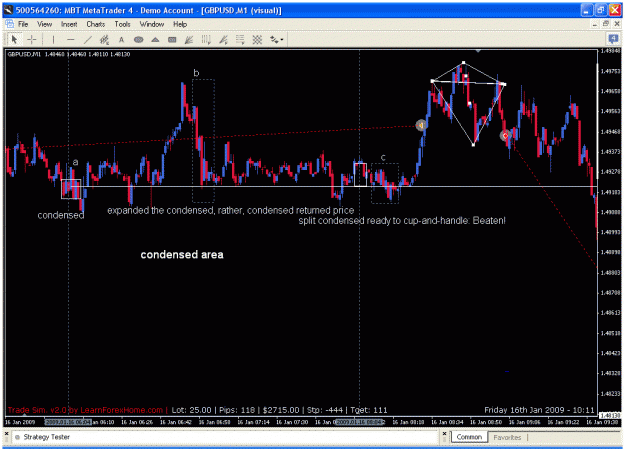Click 'Friday 16th Jan 2009 - 10:11' timestamp

(x=539, y=410)
